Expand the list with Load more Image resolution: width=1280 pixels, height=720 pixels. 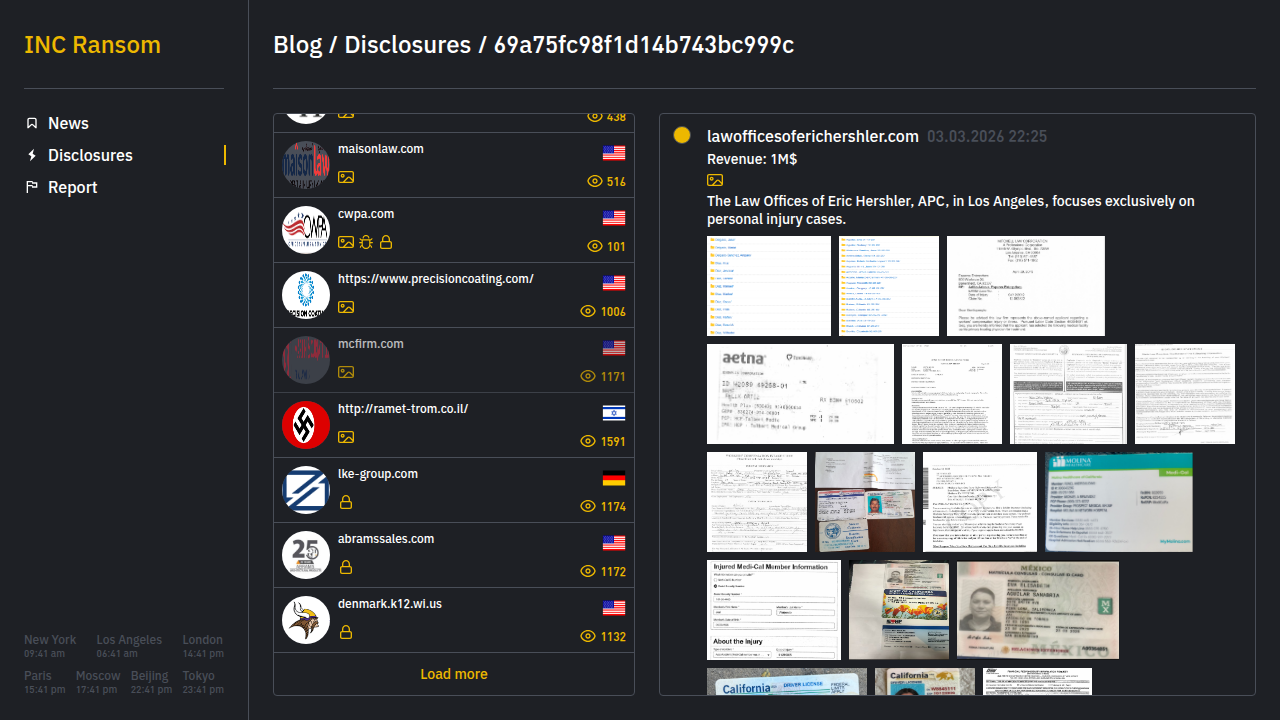[454, 674]
